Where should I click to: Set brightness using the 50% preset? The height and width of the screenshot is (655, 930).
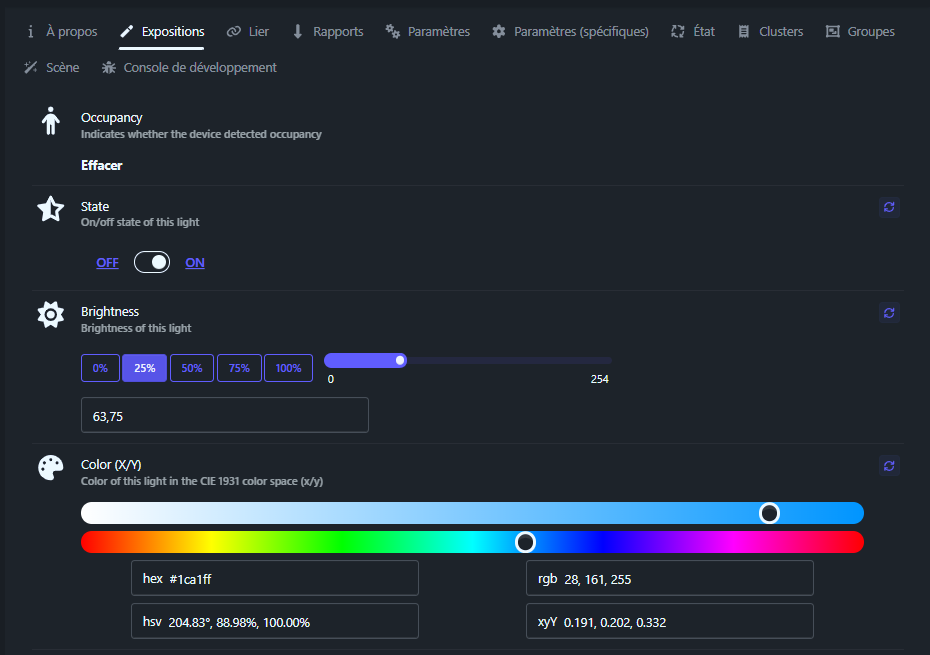click(191, 367)
